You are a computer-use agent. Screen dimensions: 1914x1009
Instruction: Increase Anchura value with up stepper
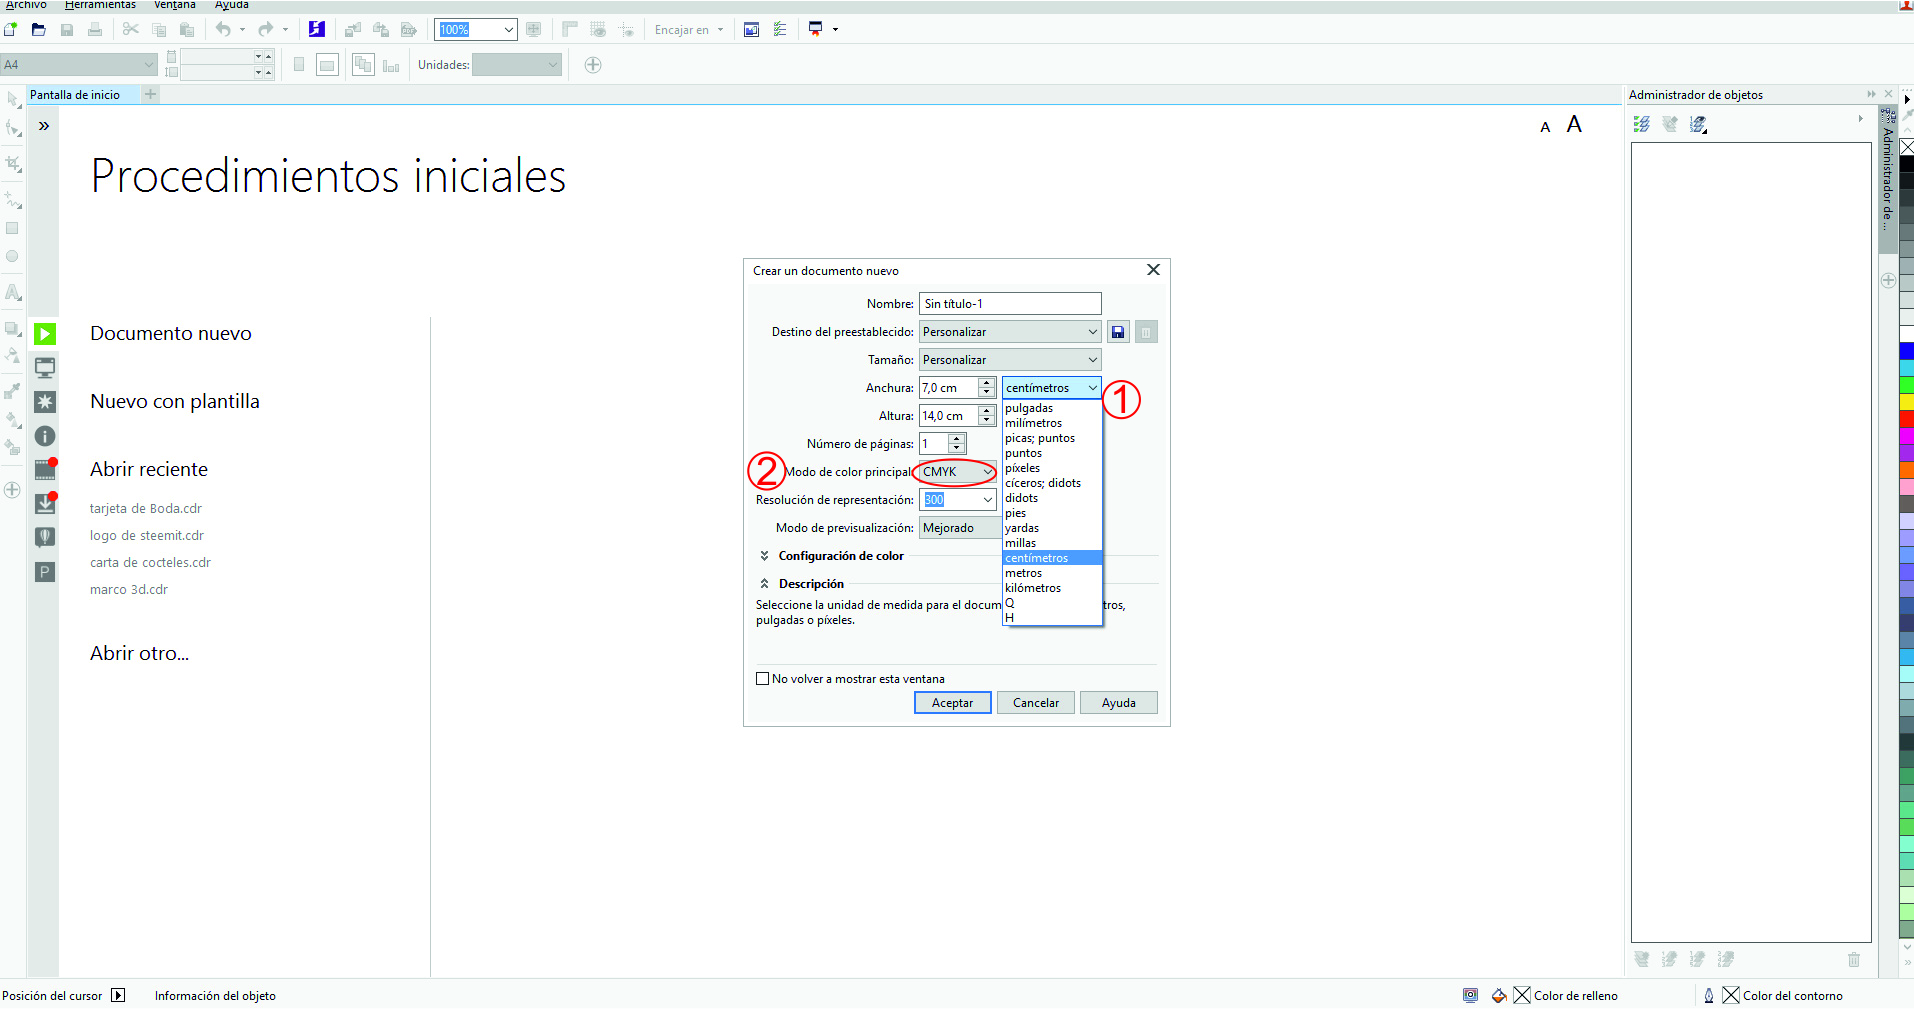click(x=987, y=383)
